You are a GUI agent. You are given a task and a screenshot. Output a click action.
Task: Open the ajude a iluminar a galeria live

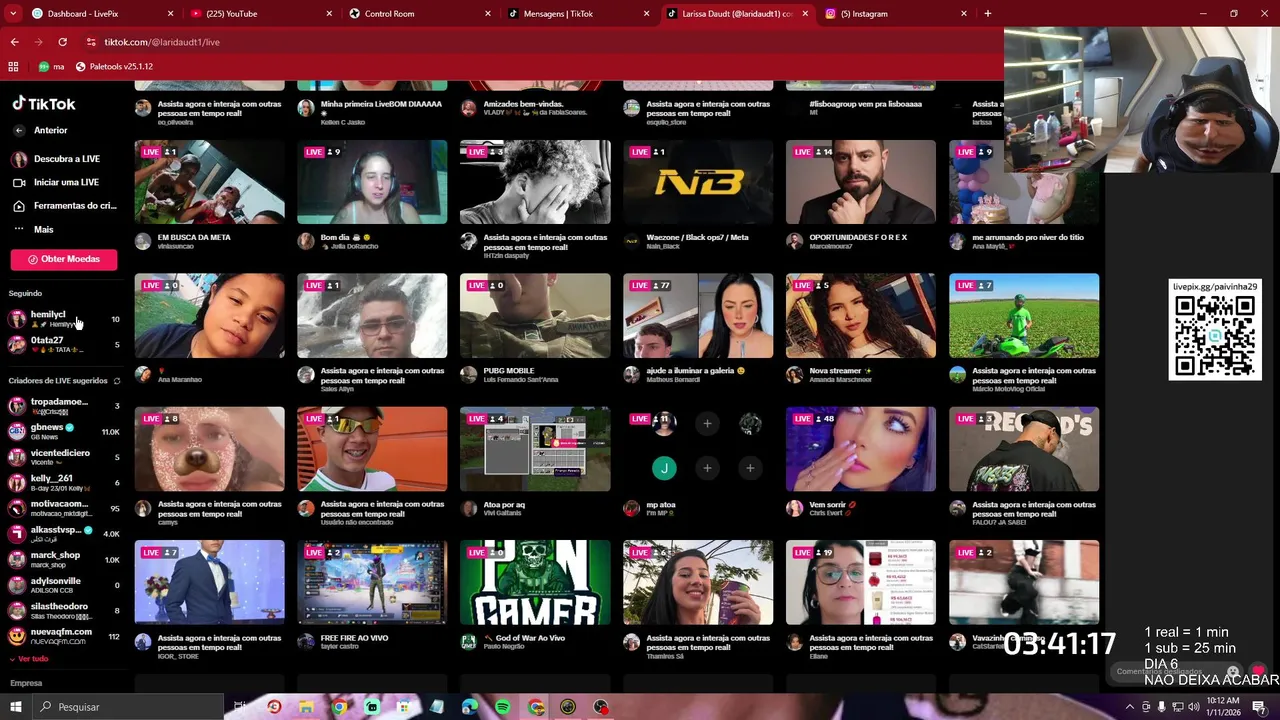[x=698, y=315]
